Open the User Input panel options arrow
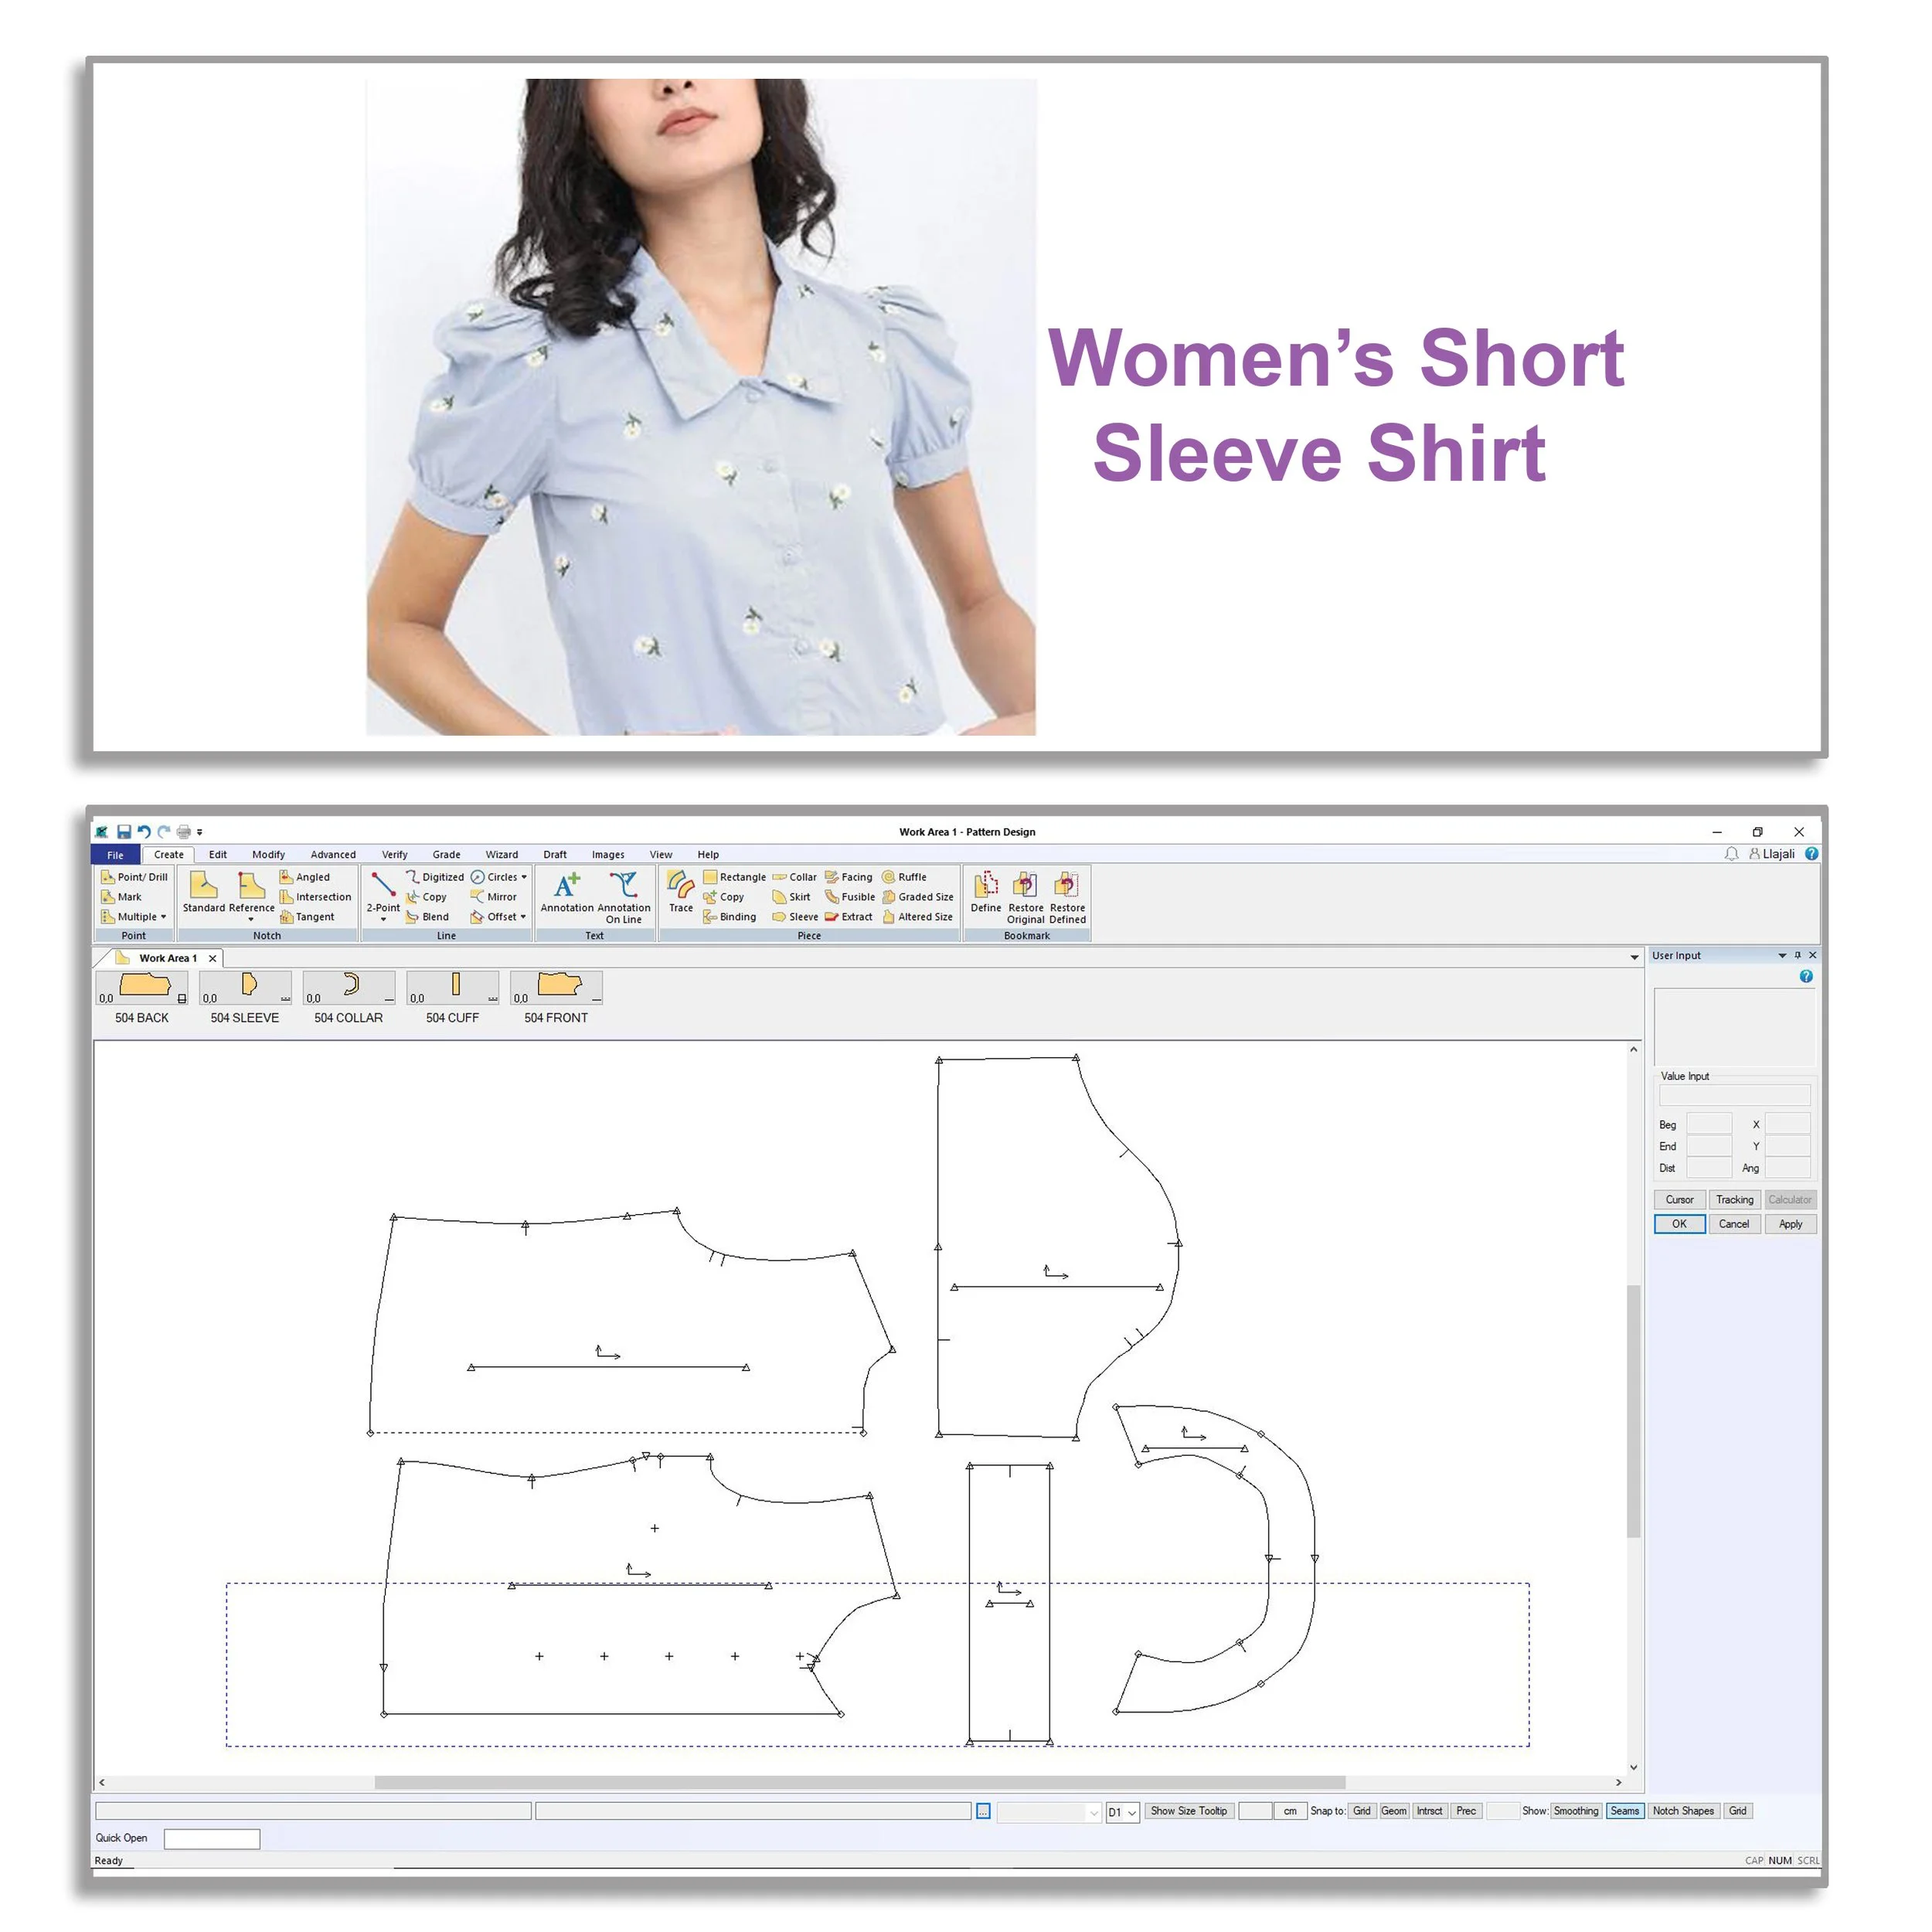Screen dimensions: 1932x1932 click(x=1782, y=956)
